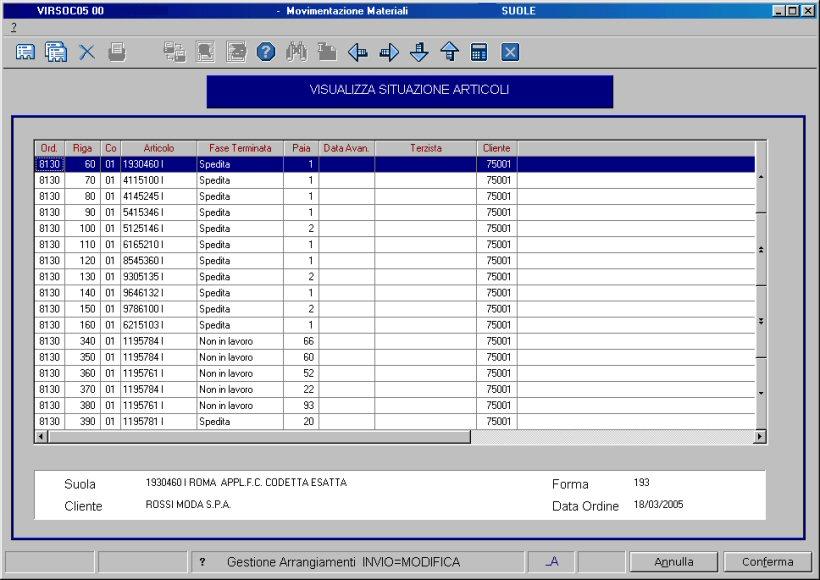Click the greyed printer icon

tap(117, 52)
